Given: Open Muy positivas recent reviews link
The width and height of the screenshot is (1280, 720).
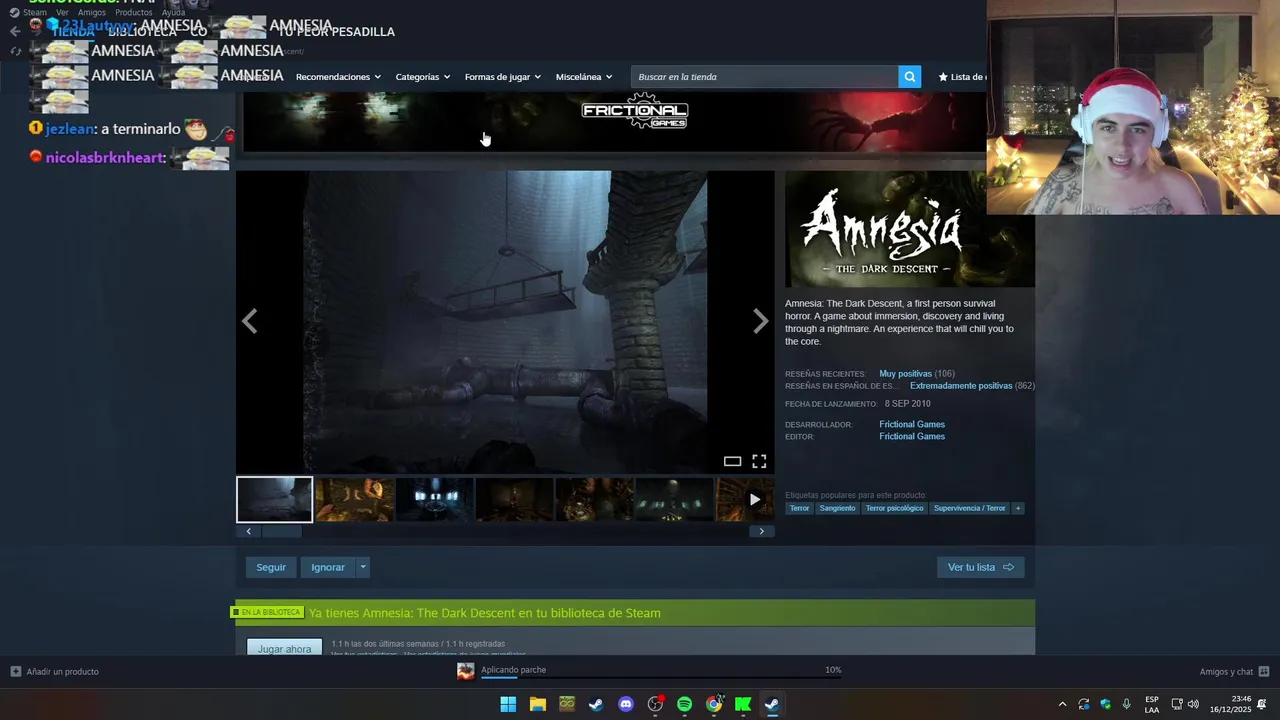Looking at the screenshot, I should [905, 374].
